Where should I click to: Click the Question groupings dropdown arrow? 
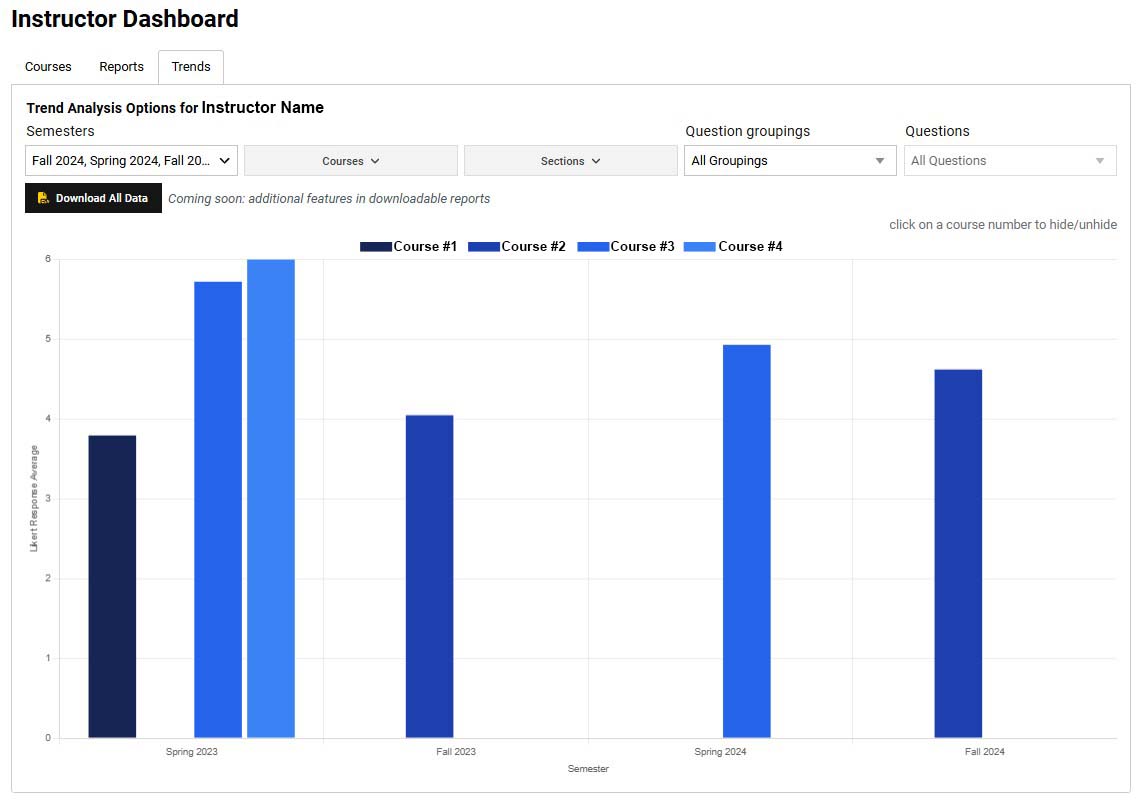(x=881, y=160)
